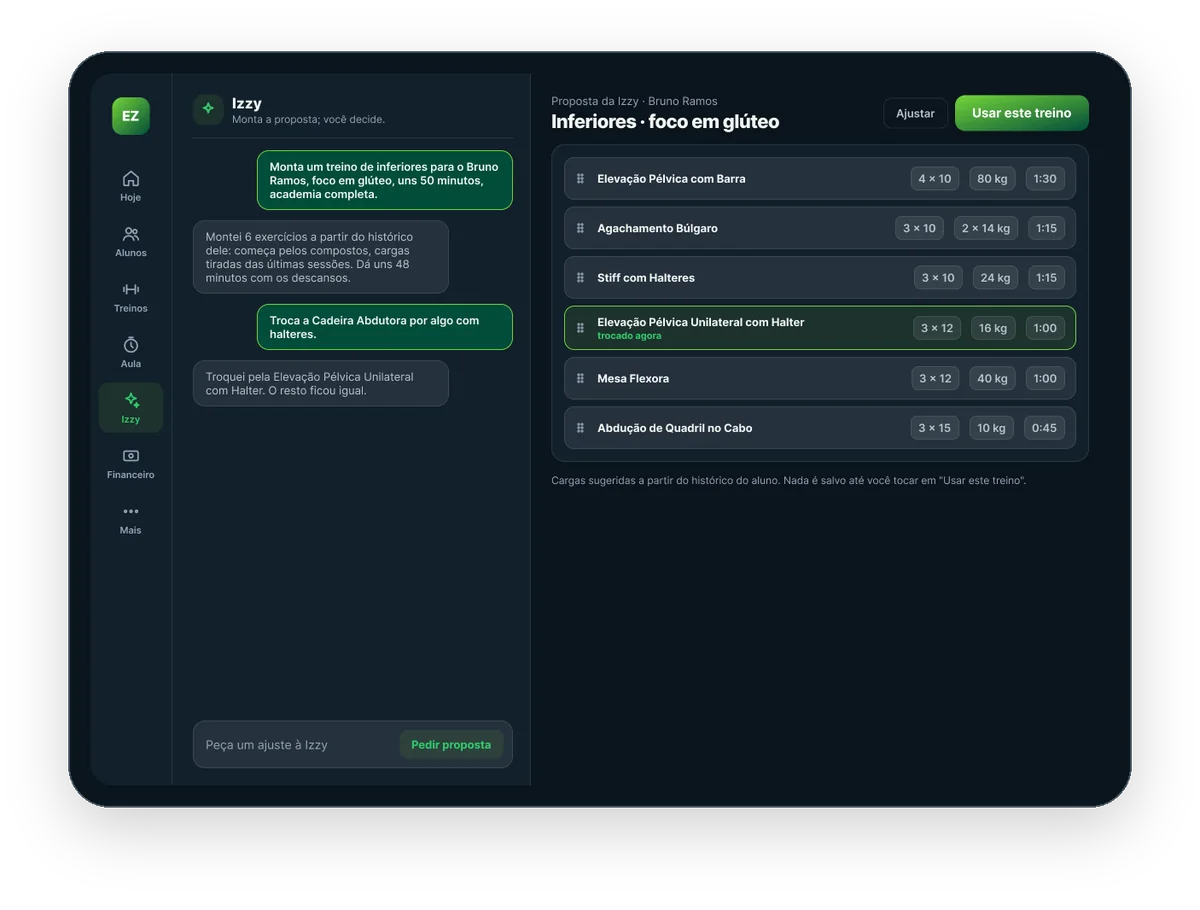Click Pedir proposta in chat box
This screenshot has height=910, width=1200.
tap(451, 745)
